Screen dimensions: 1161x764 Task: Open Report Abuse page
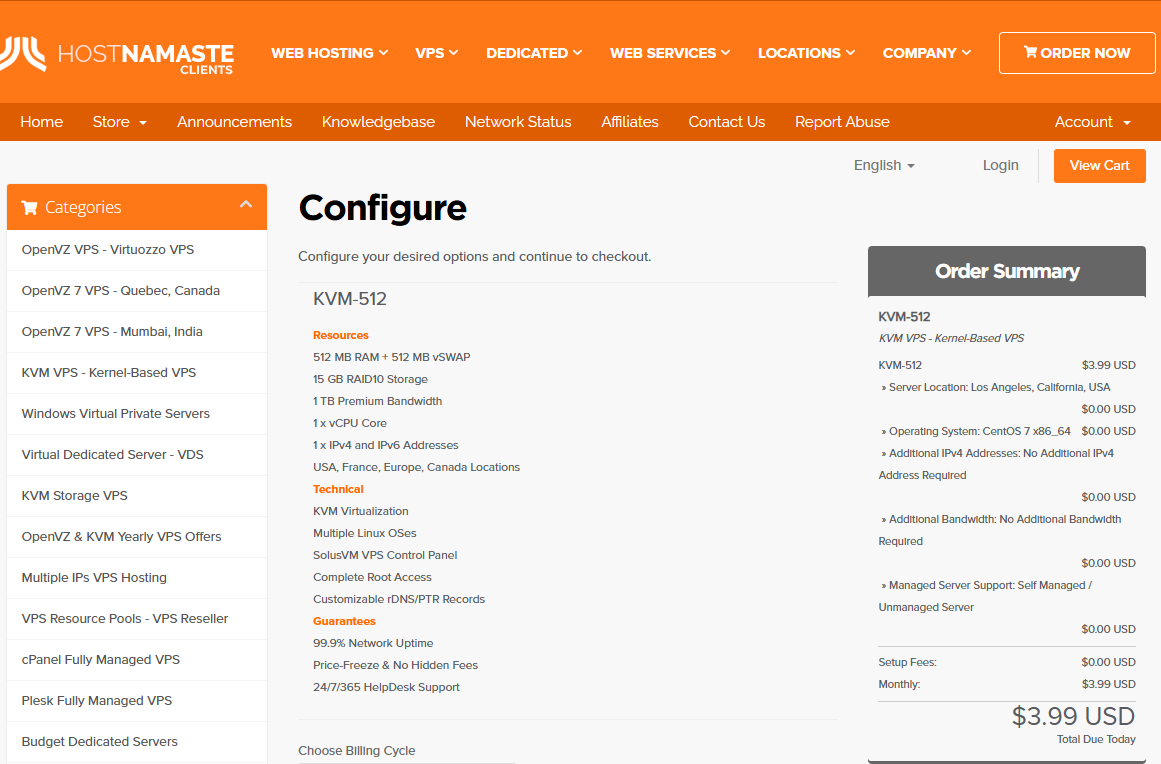pos(842,122)
